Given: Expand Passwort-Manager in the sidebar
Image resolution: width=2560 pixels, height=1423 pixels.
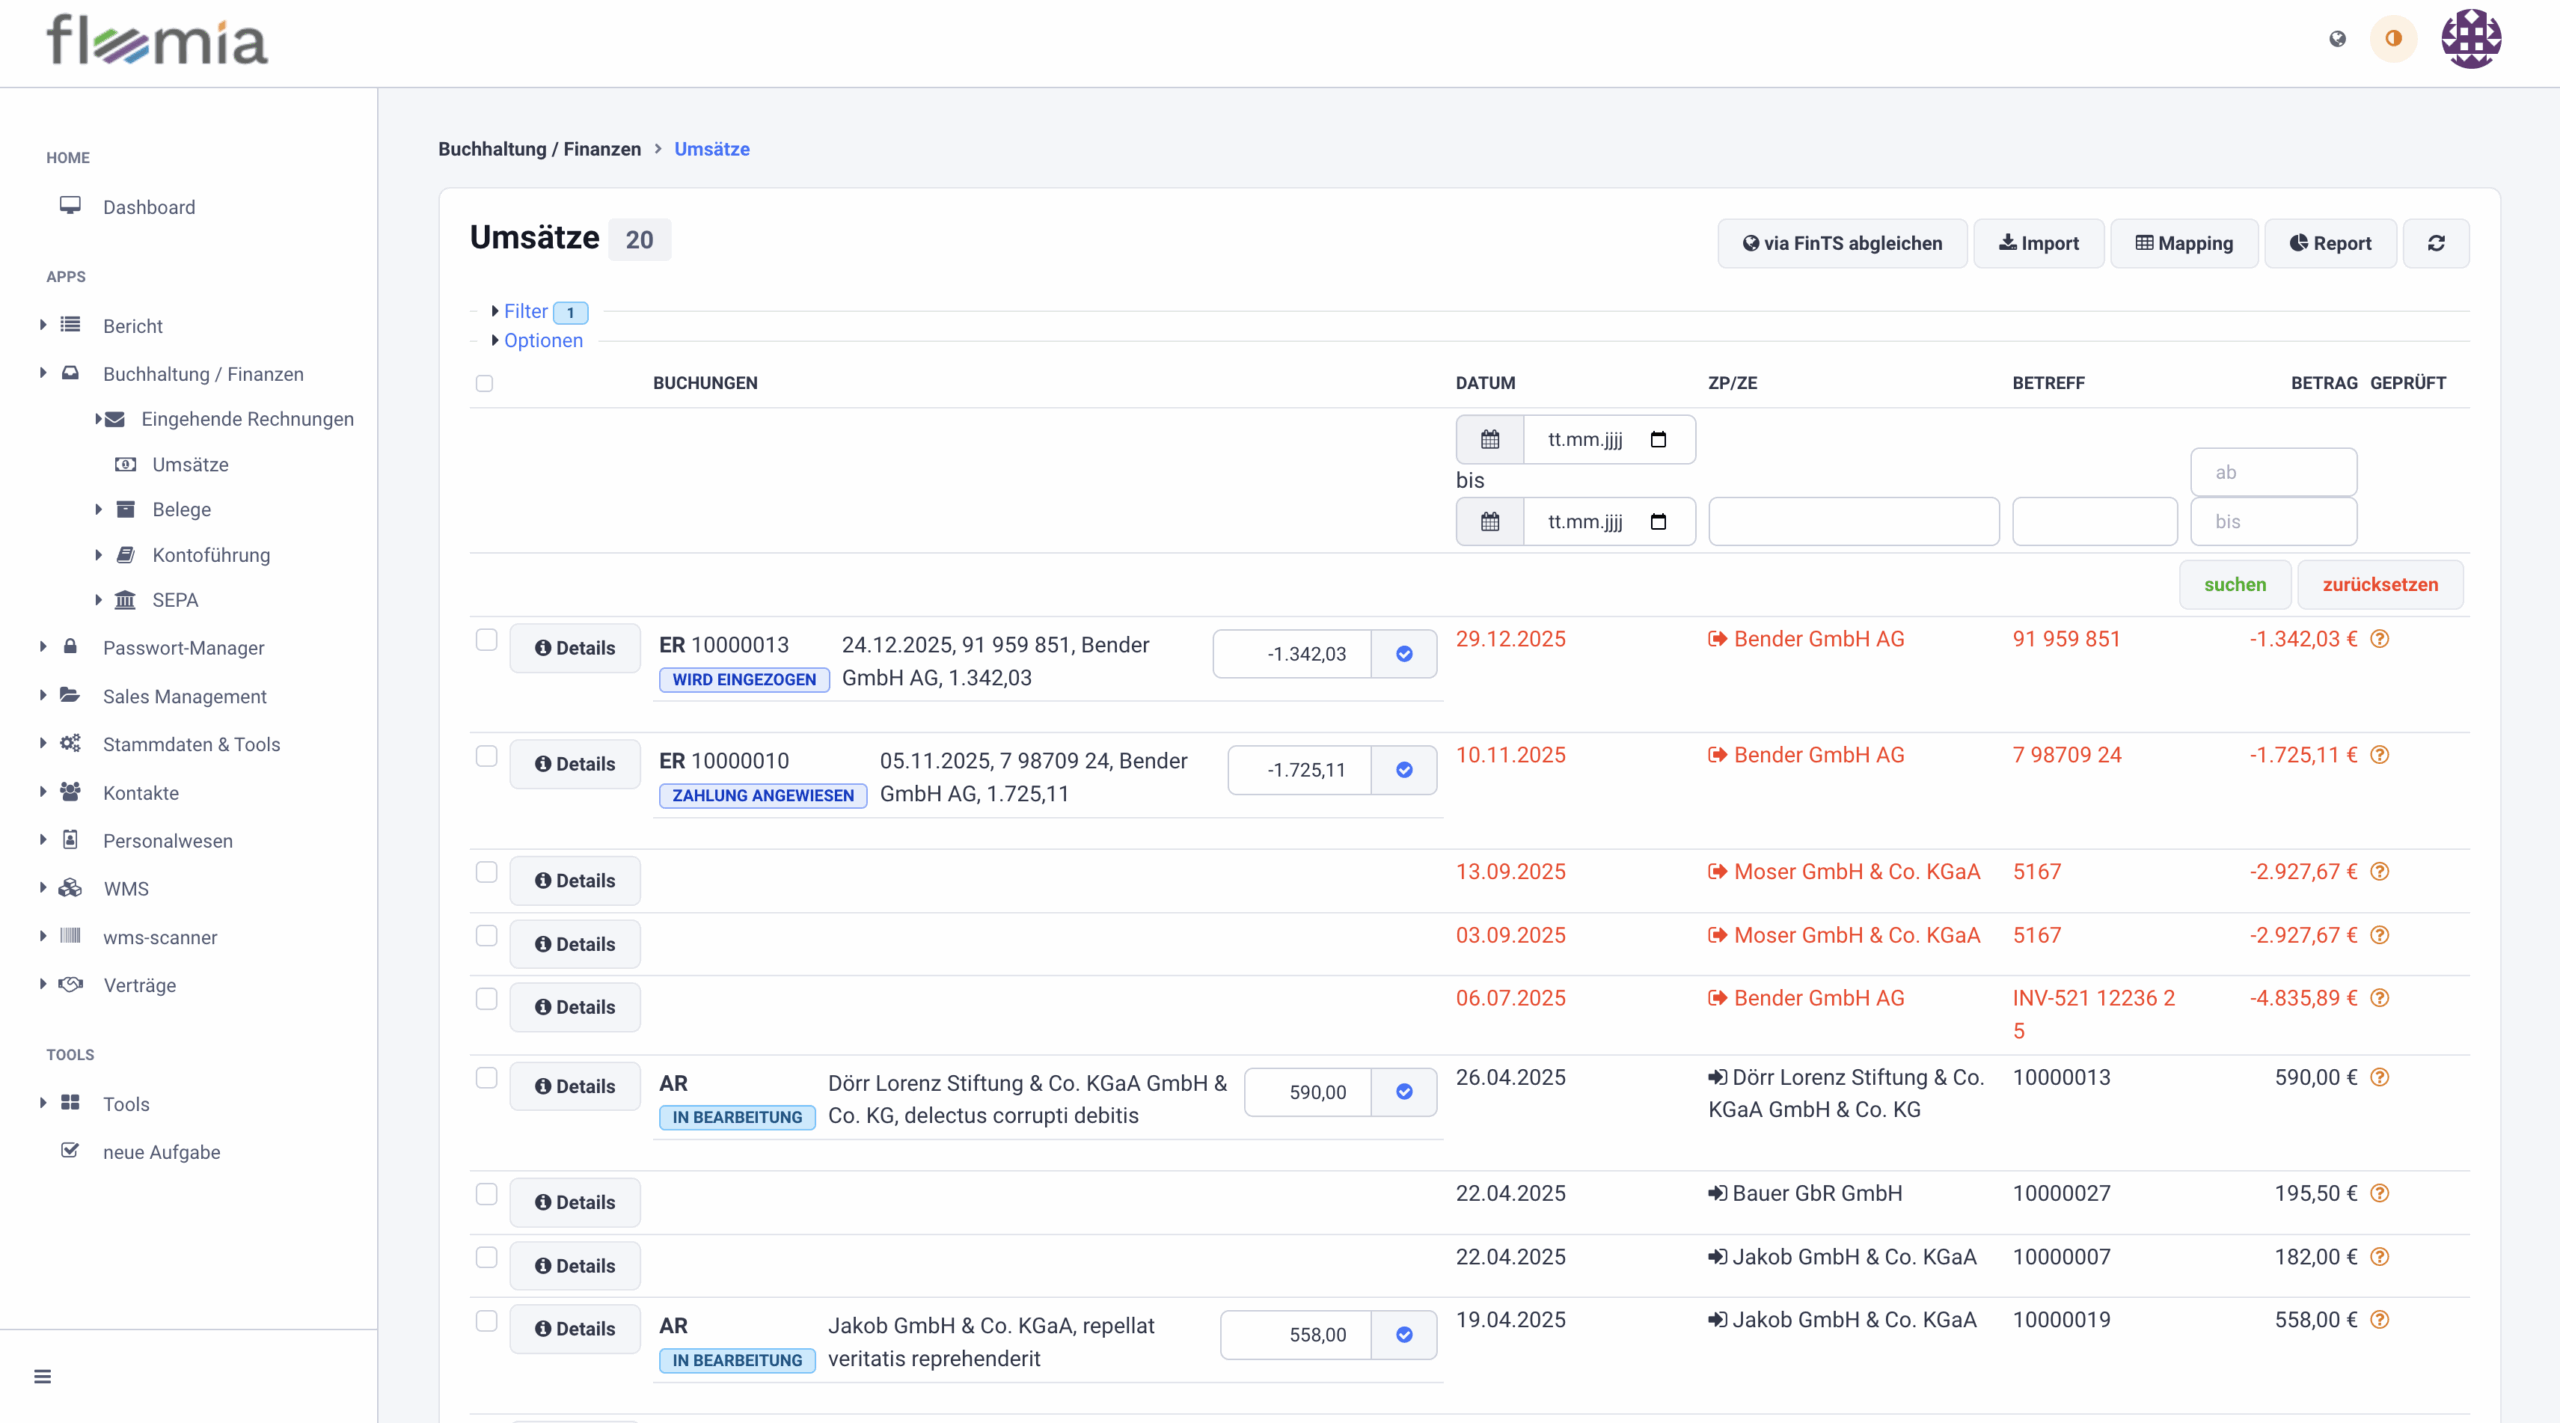Looking at the screenshot, I should coord(183,648).
